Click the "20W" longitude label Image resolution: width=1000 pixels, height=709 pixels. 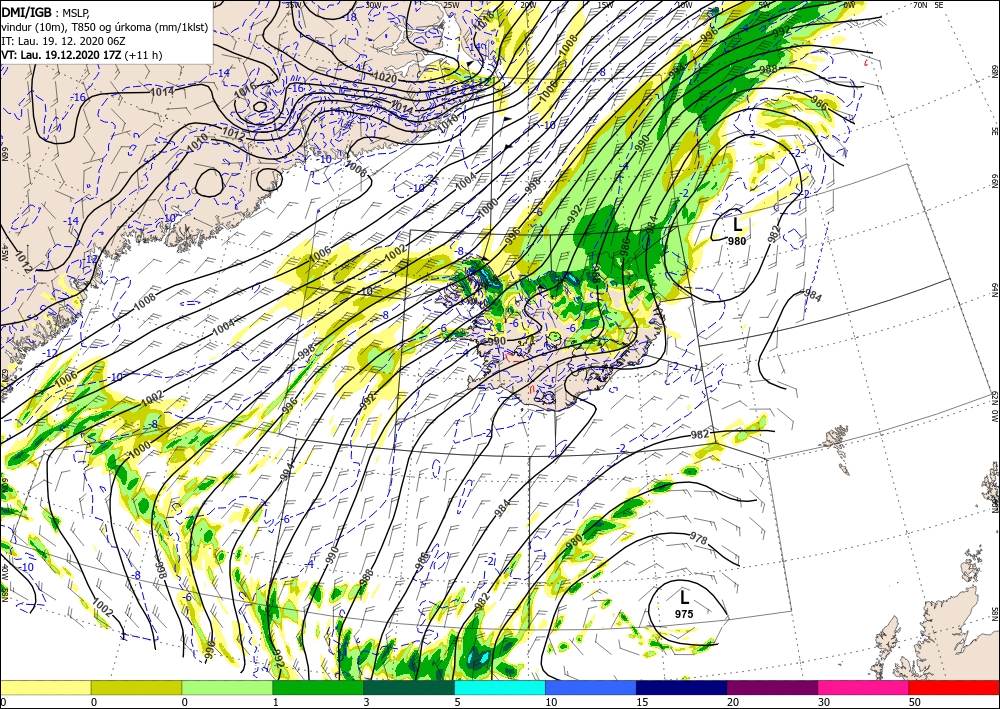(528, 4)
